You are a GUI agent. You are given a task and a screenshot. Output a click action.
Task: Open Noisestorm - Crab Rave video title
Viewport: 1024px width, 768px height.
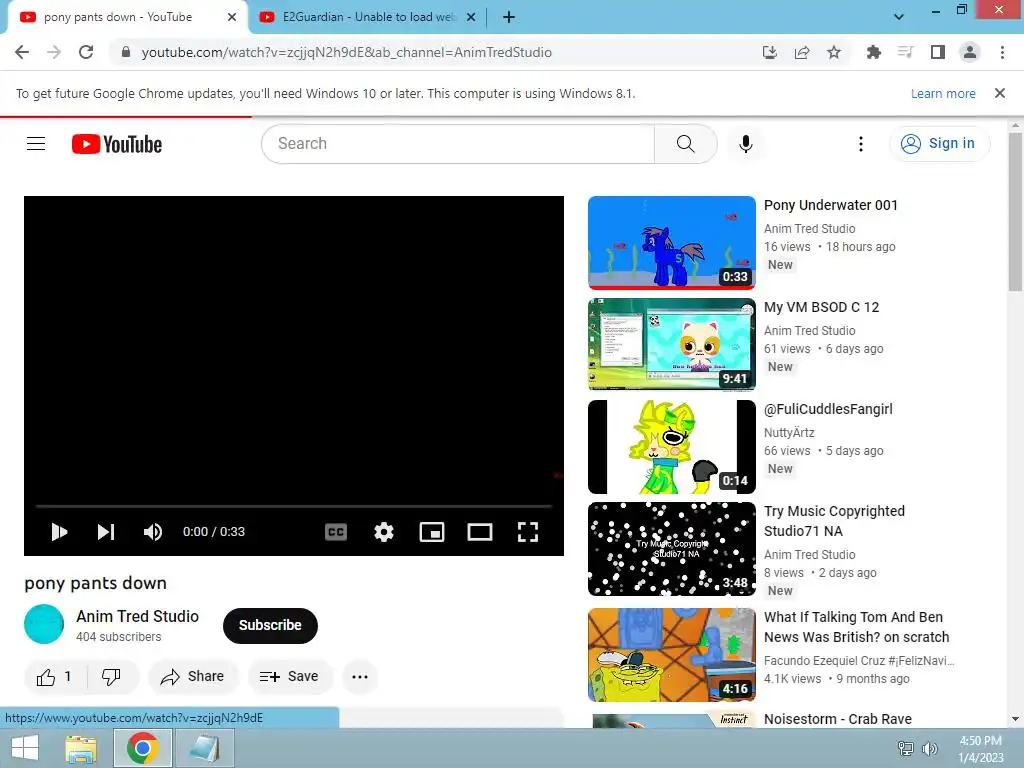coord(838,718)
